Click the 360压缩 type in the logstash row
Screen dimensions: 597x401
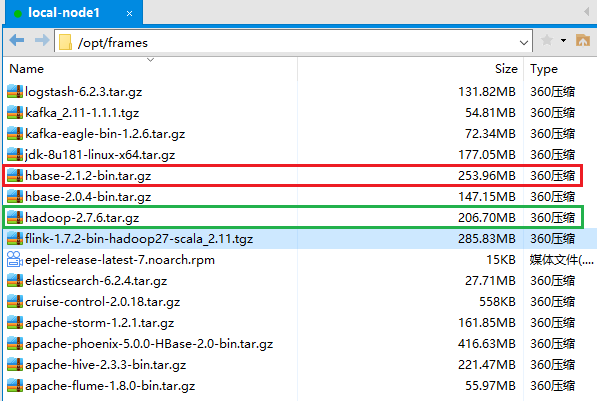[552, 92]
